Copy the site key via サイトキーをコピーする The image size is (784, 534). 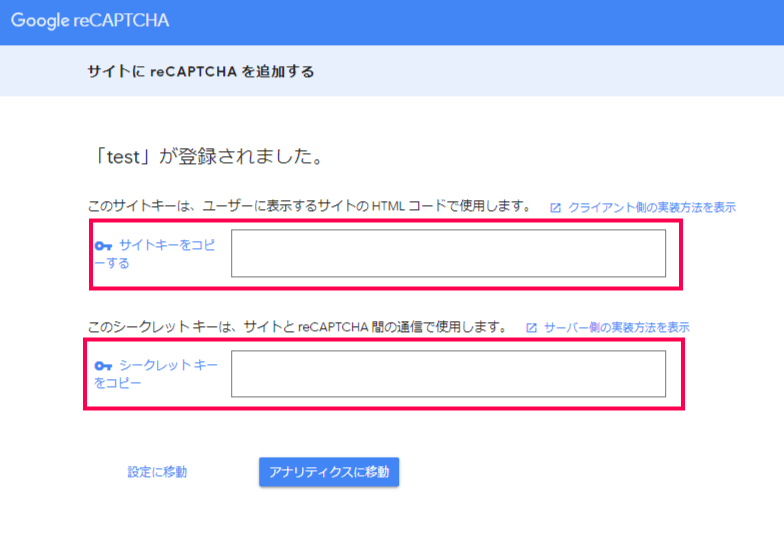(155, 254)
